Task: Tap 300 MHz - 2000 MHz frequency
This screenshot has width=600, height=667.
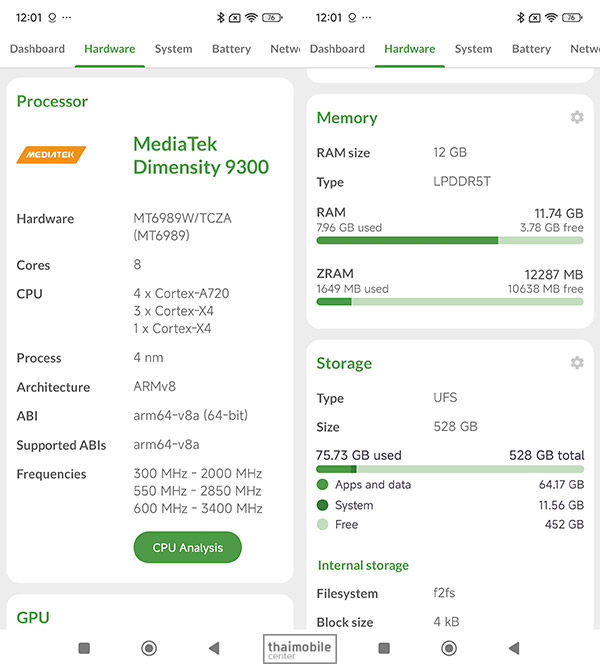Action: pos(198,473)
